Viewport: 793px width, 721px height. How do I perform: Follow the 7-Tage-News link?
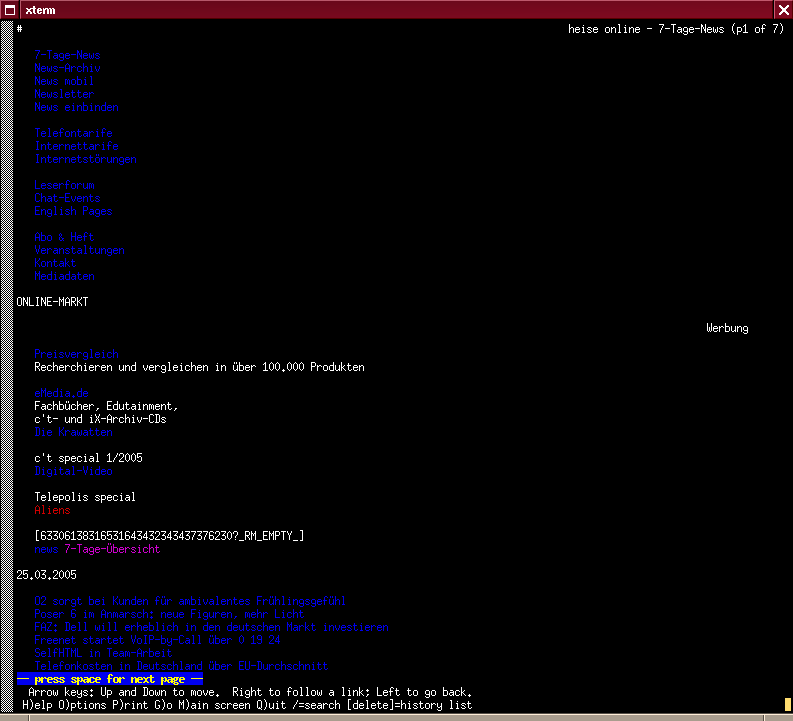(67, 56)
